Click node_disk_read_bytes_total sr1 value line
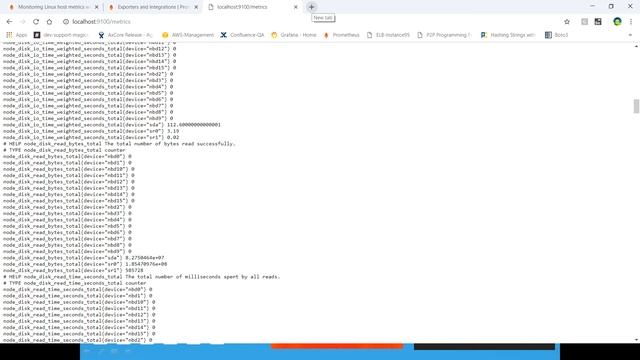The width and height of the screenshot is (640, 360). (x=73, y=270)
